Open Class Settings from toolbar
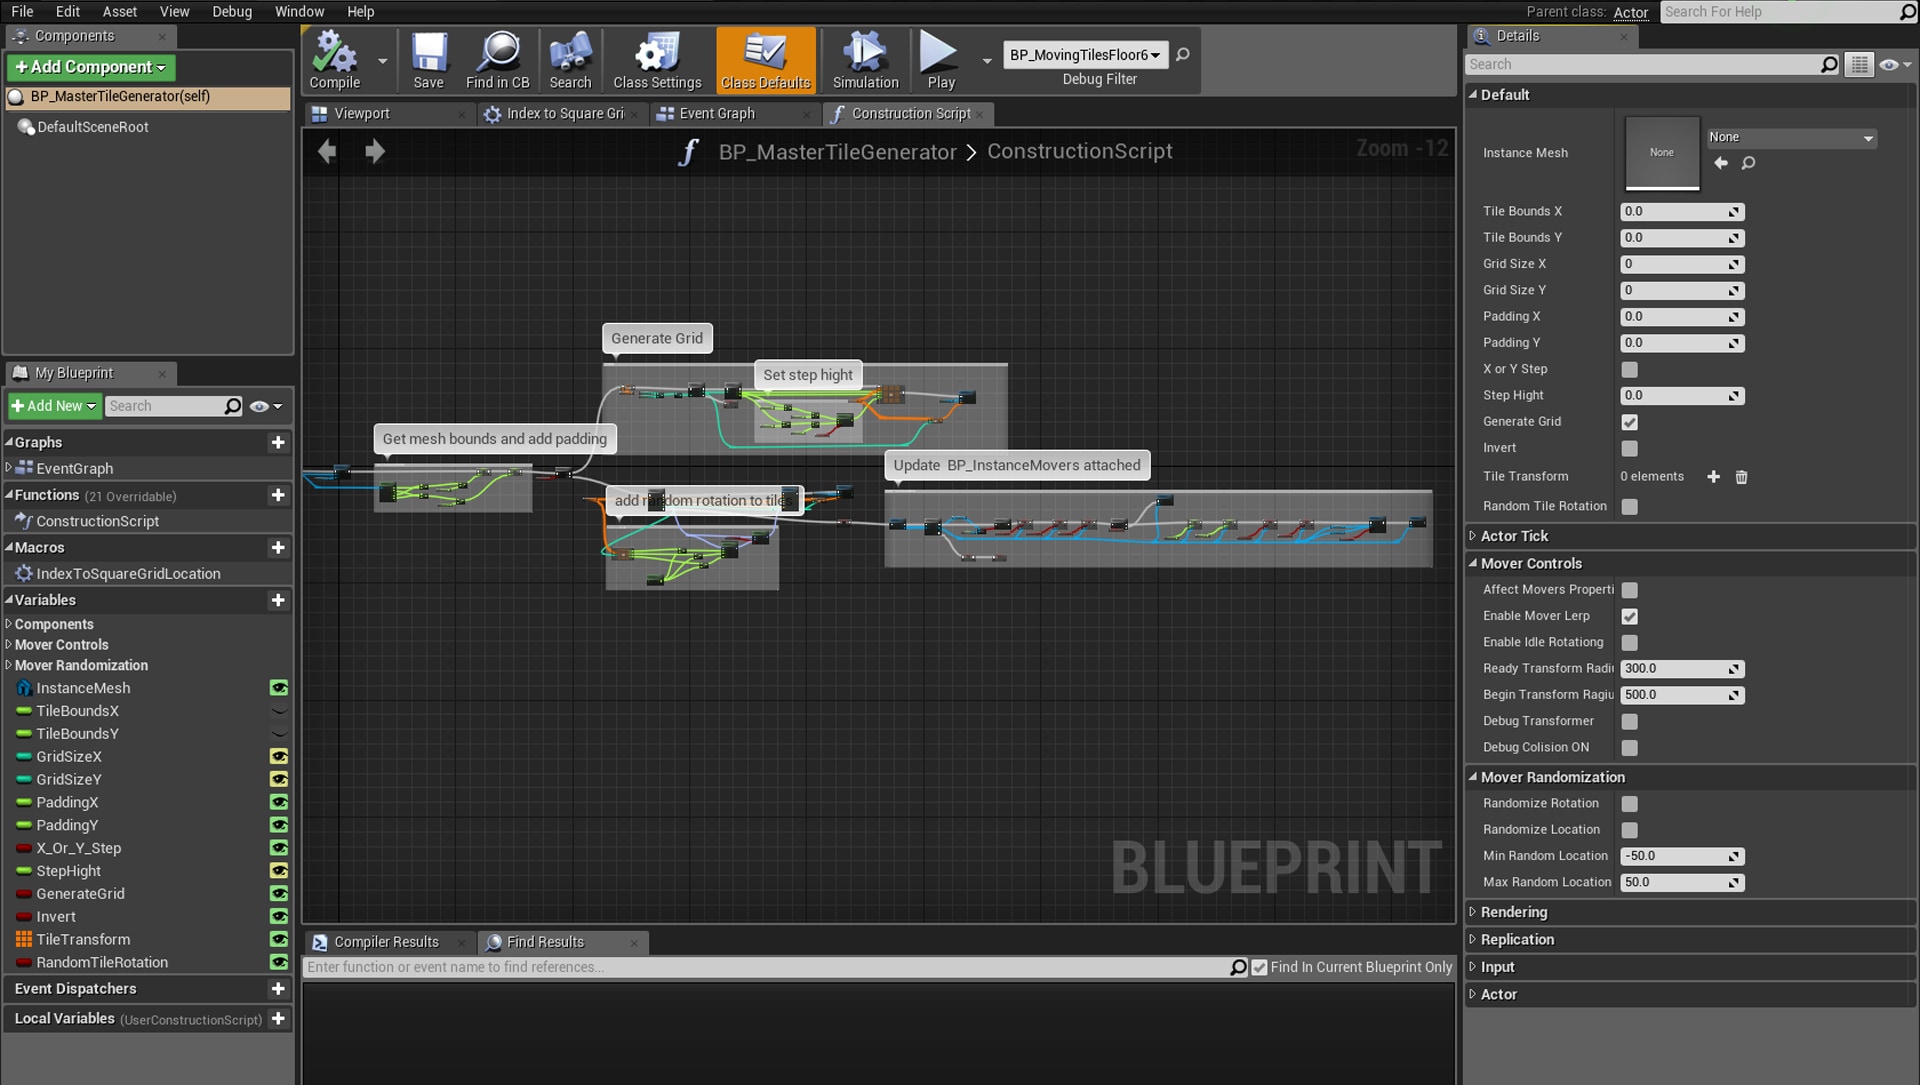 click(x=657, y=60)
